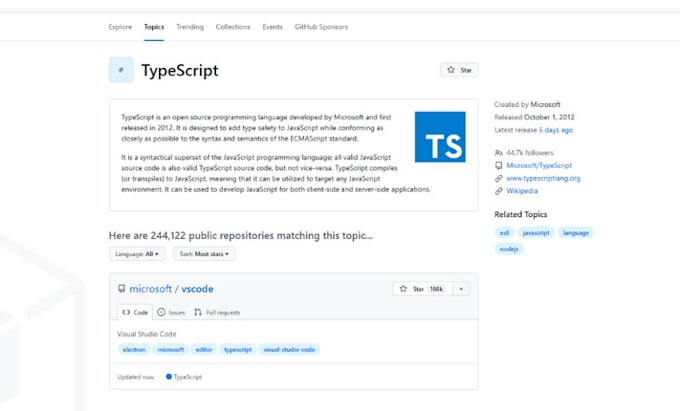Image resolution: width=680 pixels, height=411 pixels.
Task: Click the TypeScript hashtag topic icon
Action: tap(121, 70)
